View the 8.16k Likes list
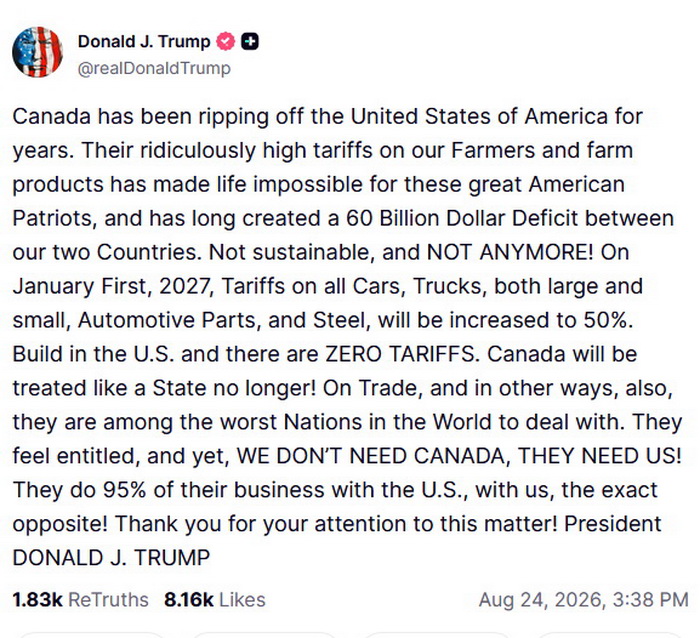The height and width of the screenshot is (638, 700). (x=215, y=600)
